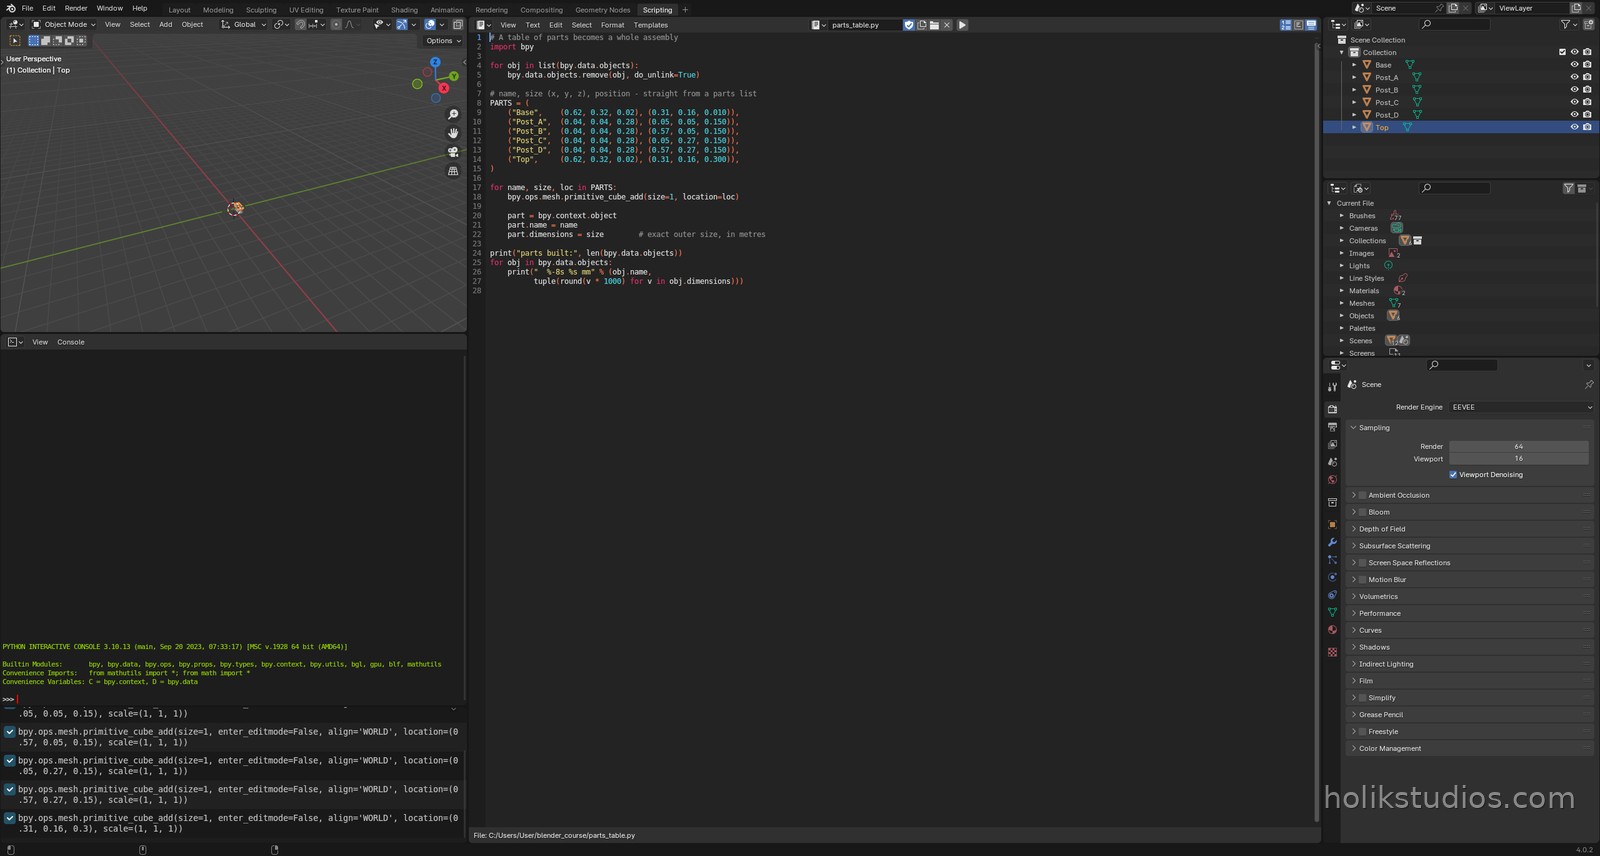Run the script with the play icon
The image size is (1600, 856).
(x=962, y=25)
